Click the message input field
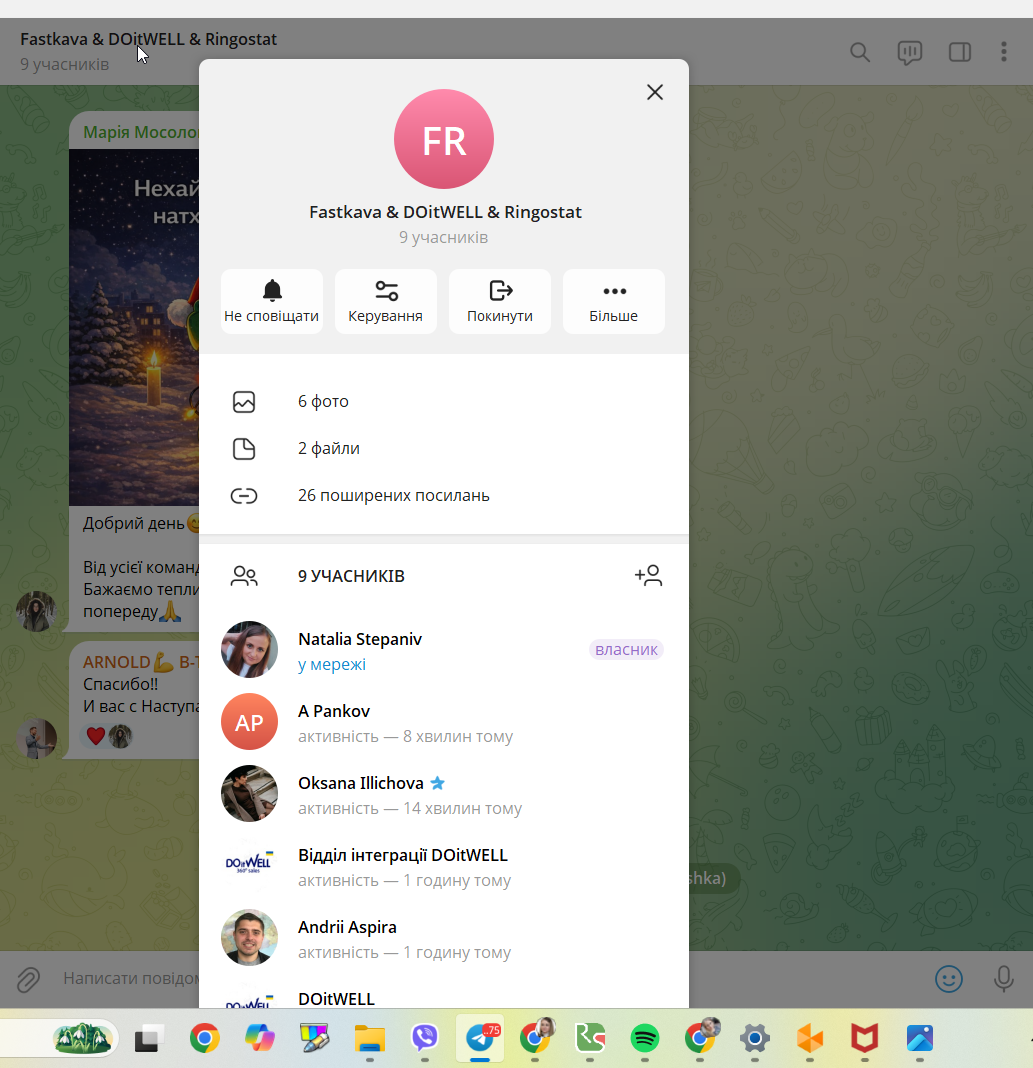The image size is (1033, 1068). click(x=131, y=979)
